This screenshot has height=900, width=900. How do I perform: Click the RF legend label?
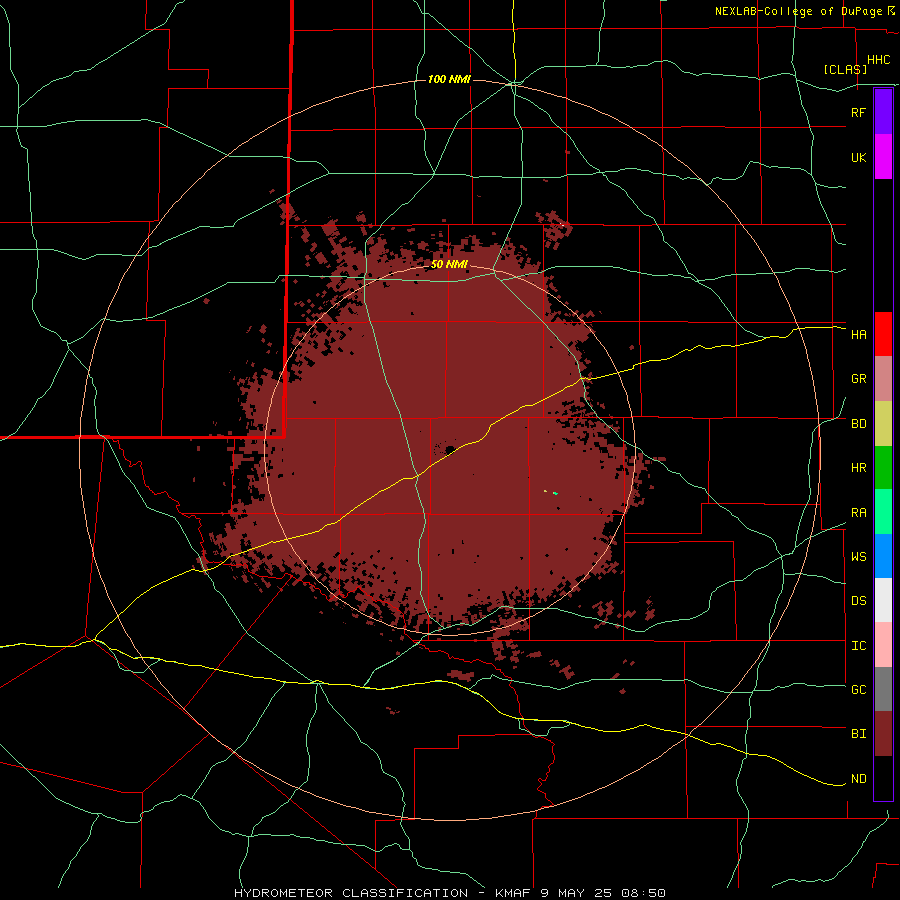click(858, 112)
